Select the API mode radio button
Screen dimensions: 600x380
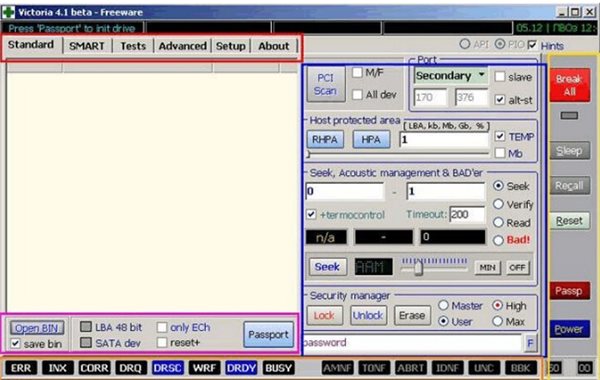tap(465, 44)
